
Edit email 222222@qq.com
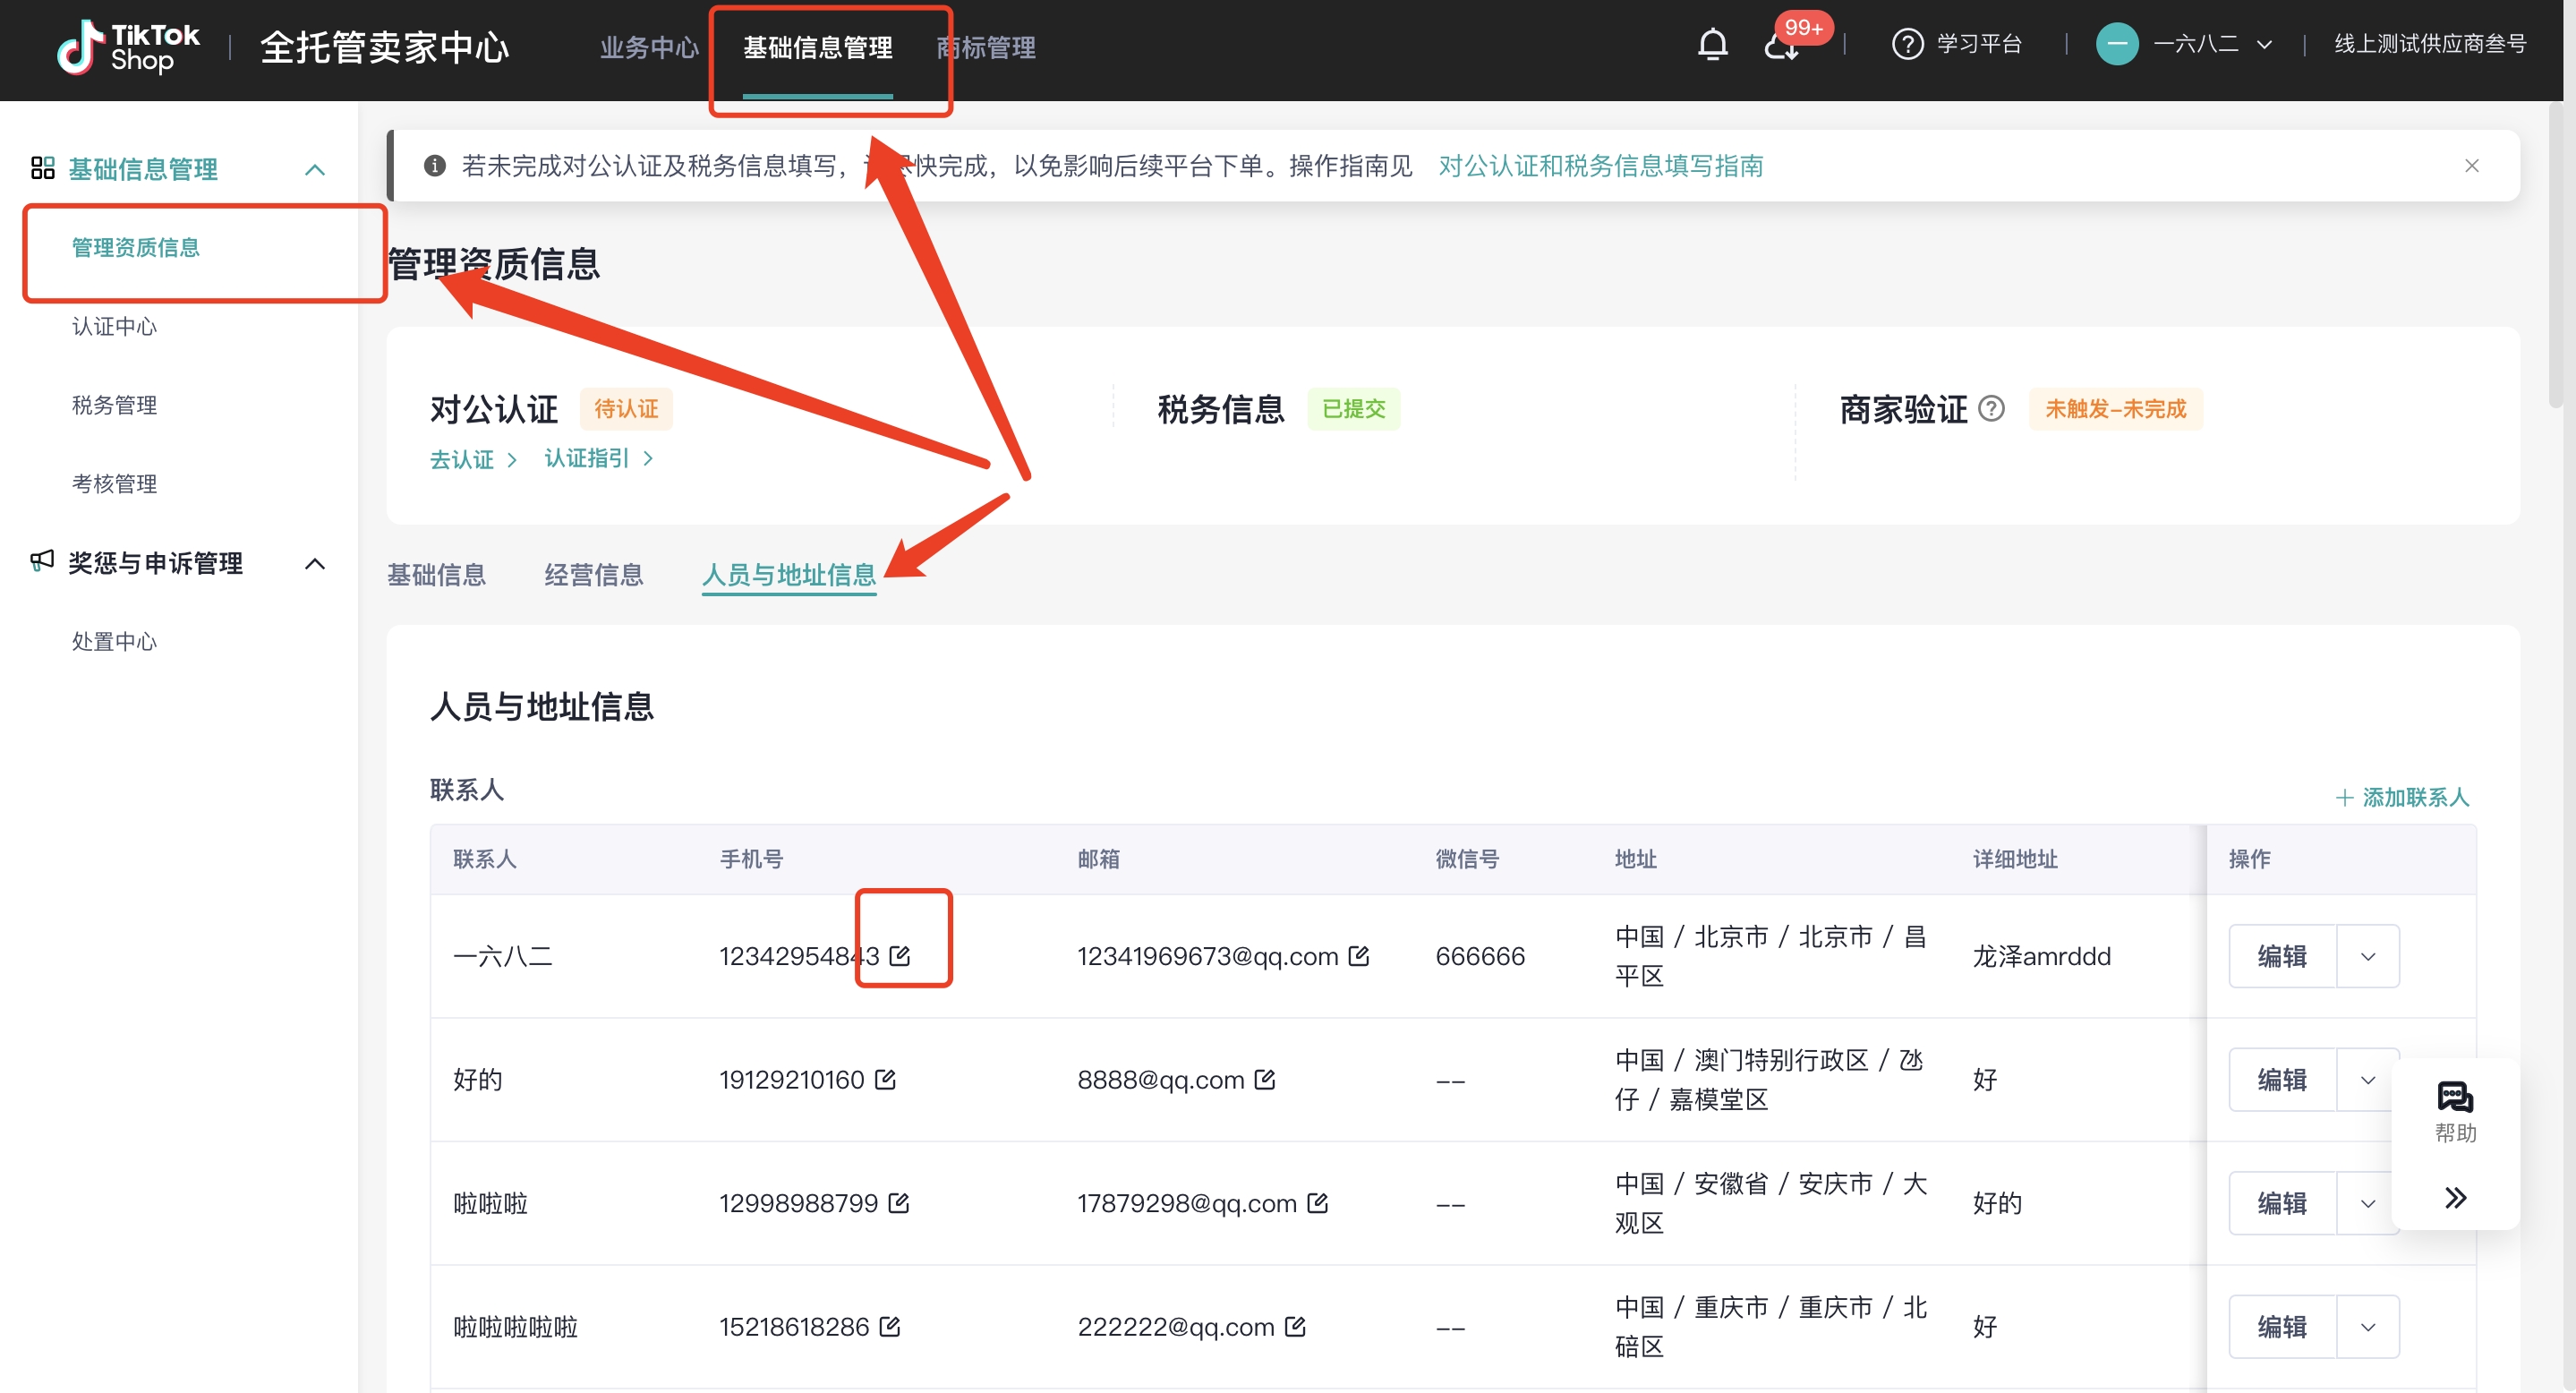pyautogui.click(x=1295, y=1327)
